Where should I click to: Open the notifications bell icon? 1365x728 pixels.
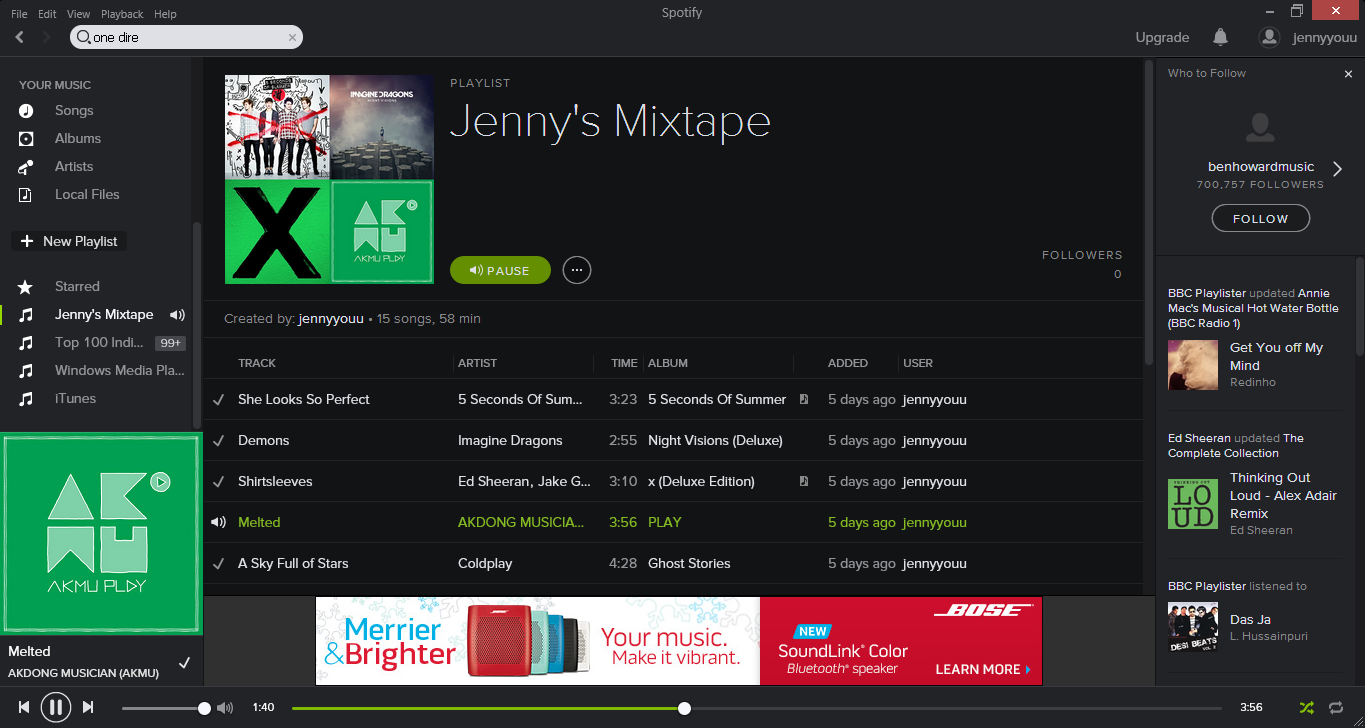(1220, 37)
